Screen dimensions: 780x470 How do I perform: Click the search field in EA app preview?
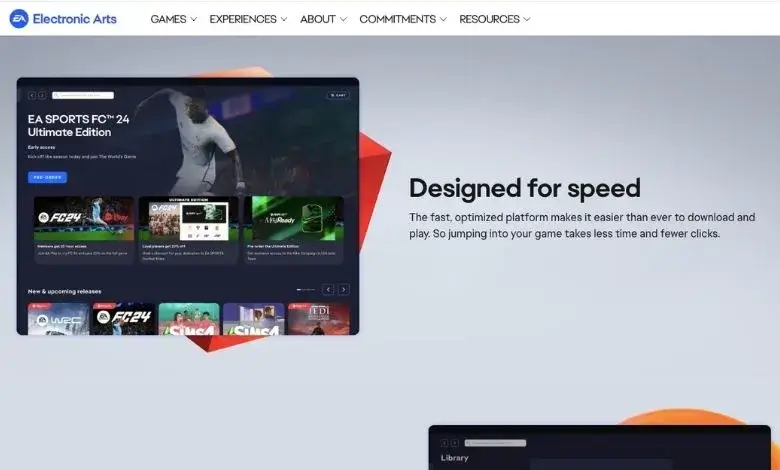[x=83, y=95]
